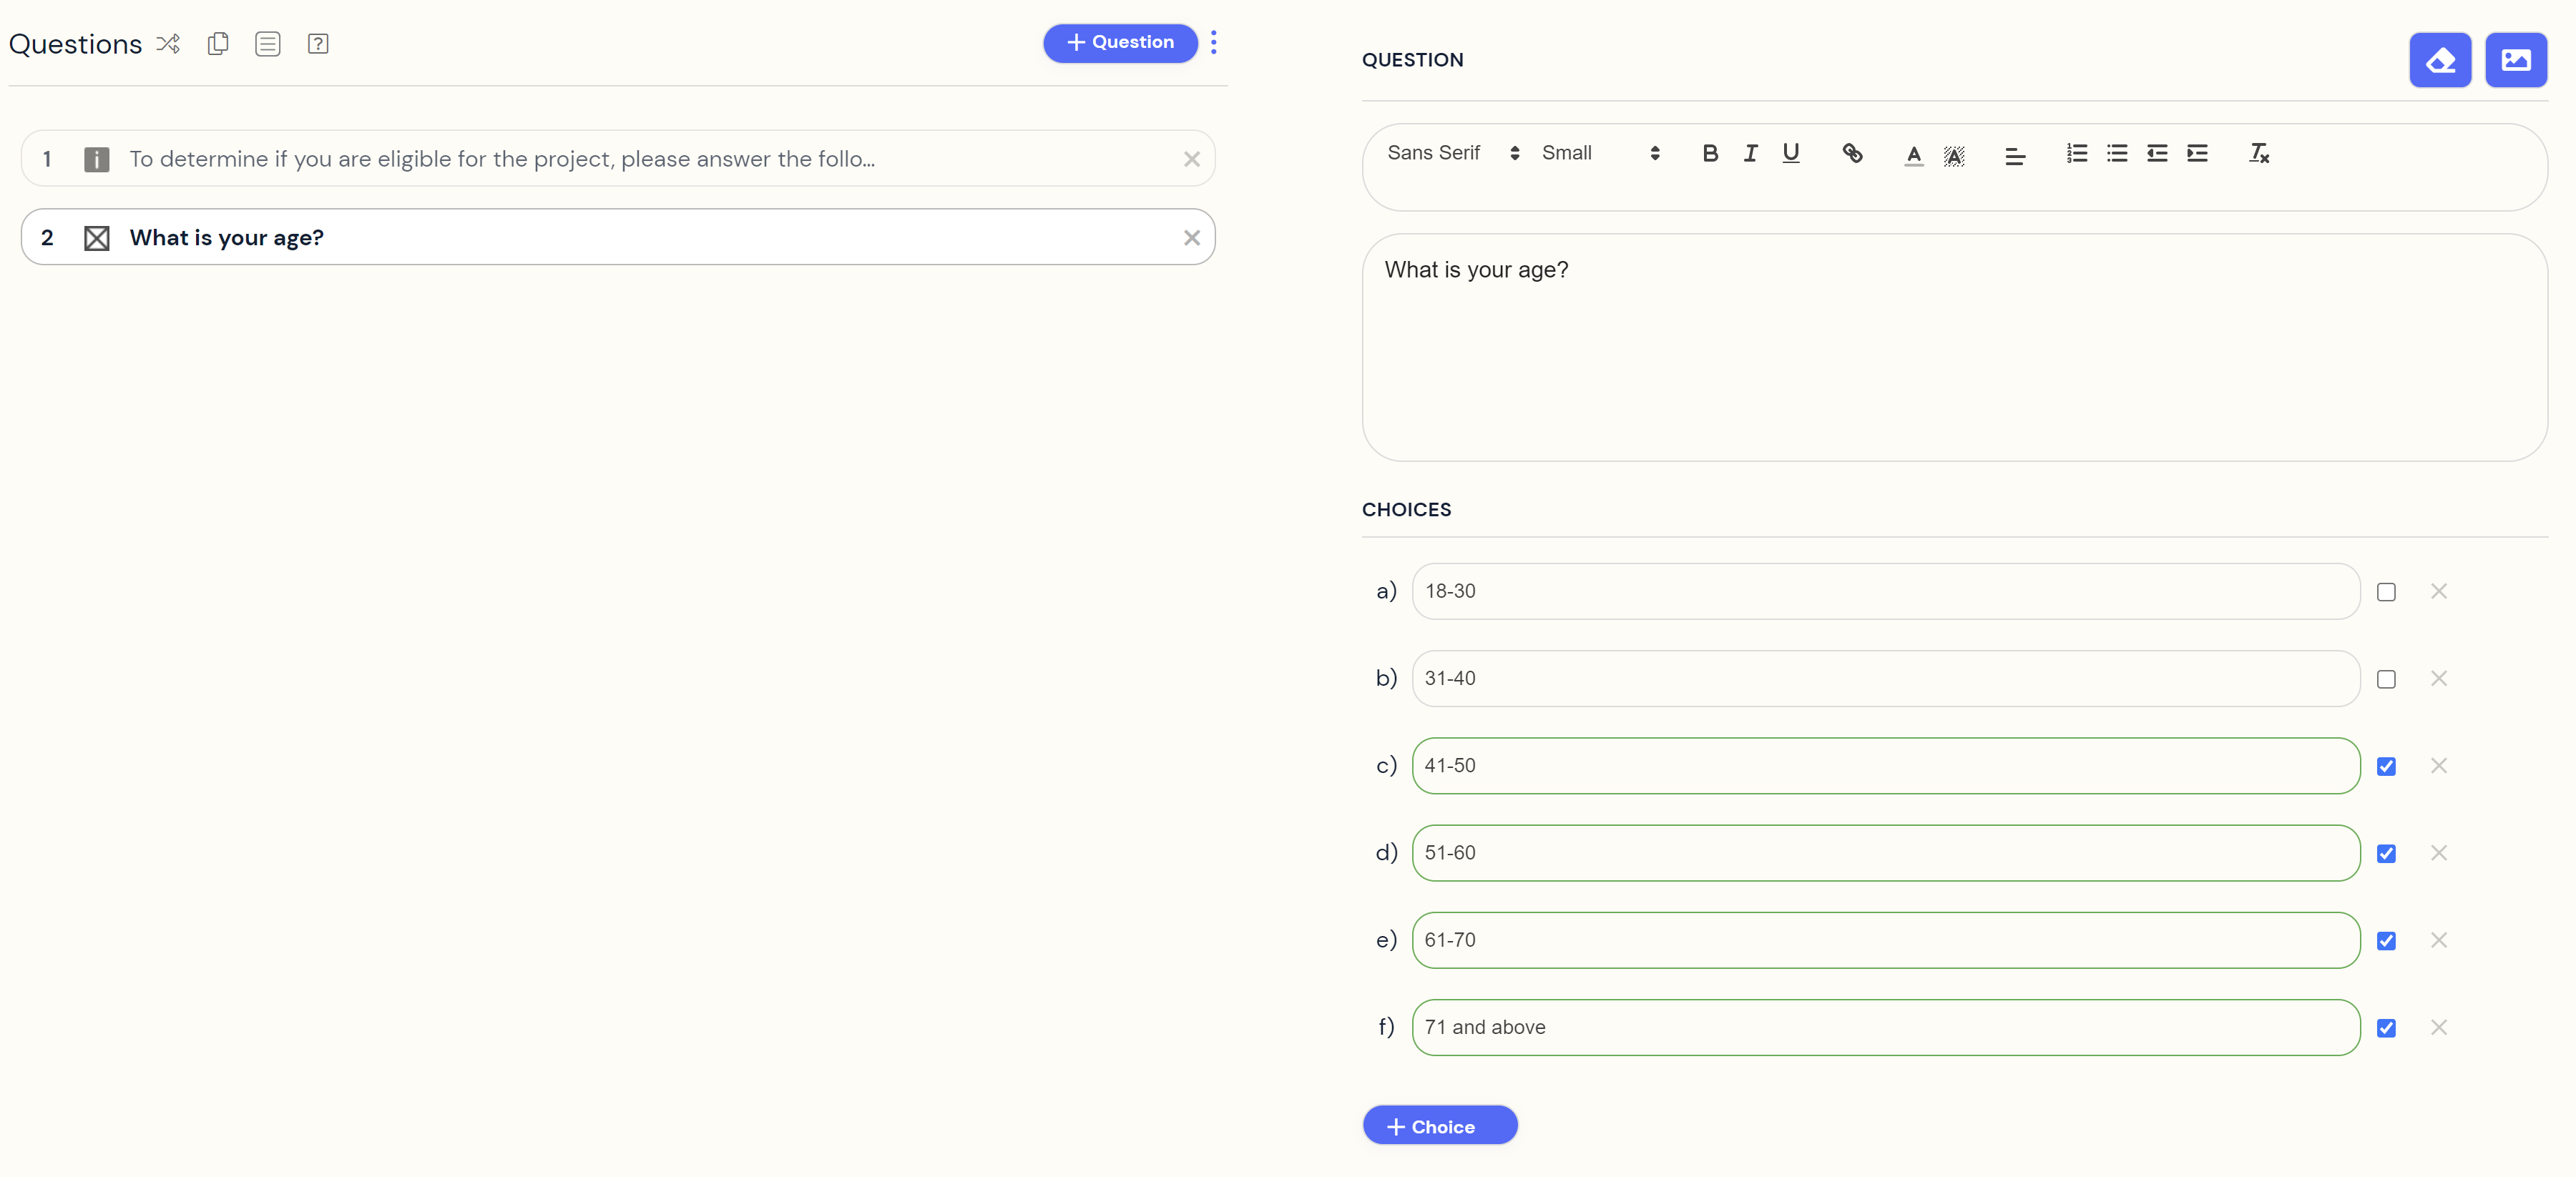The height and width of the screenshot is (1177, 2576).
Task: Open the font family dropdown
Action: coord(1451,152)
